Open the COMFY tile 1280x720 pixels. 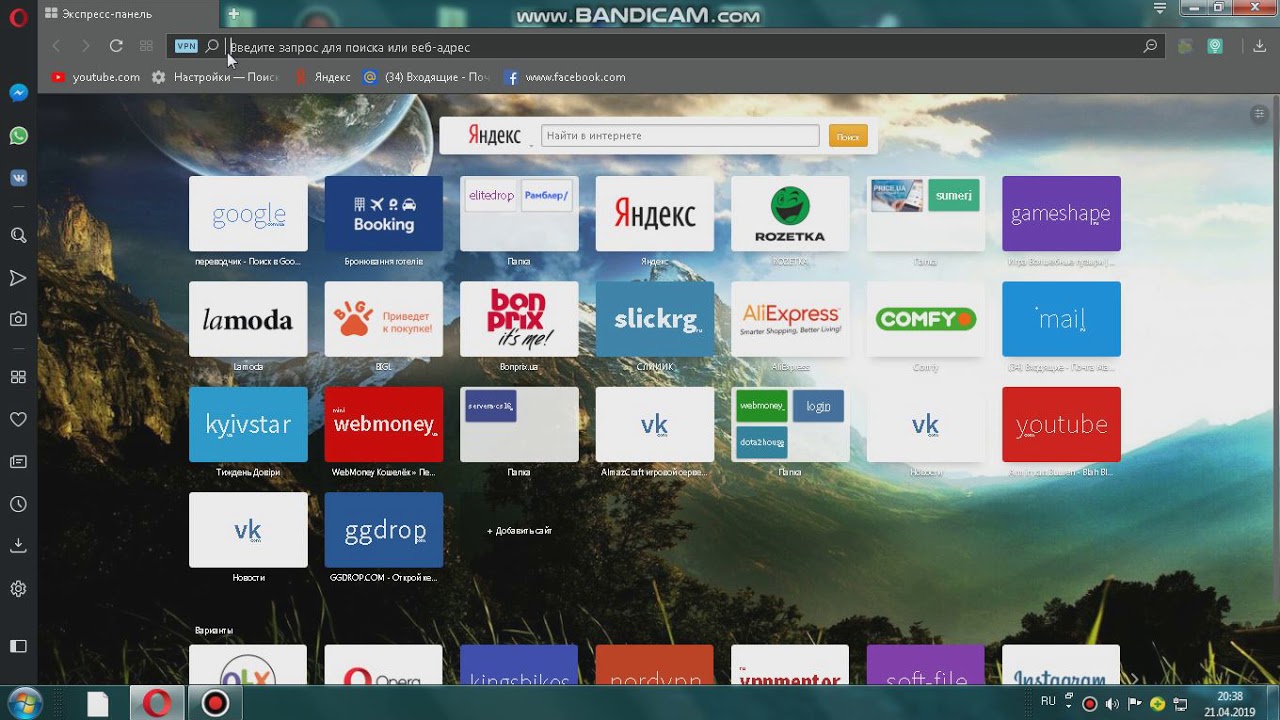[926, 319]
